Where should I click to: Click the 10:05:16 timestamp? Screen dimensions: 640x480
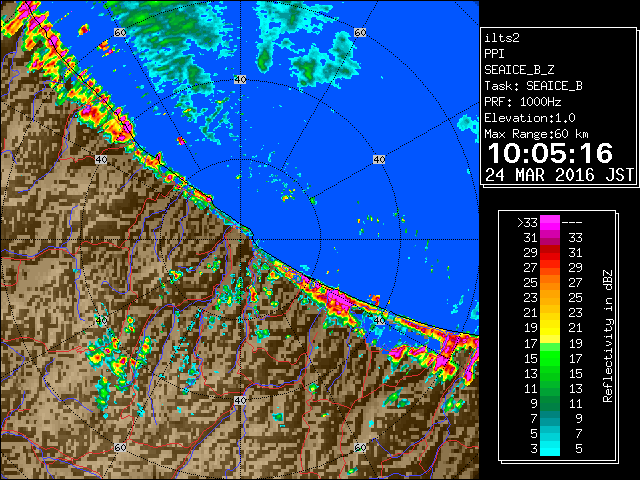tap(550, 153)
